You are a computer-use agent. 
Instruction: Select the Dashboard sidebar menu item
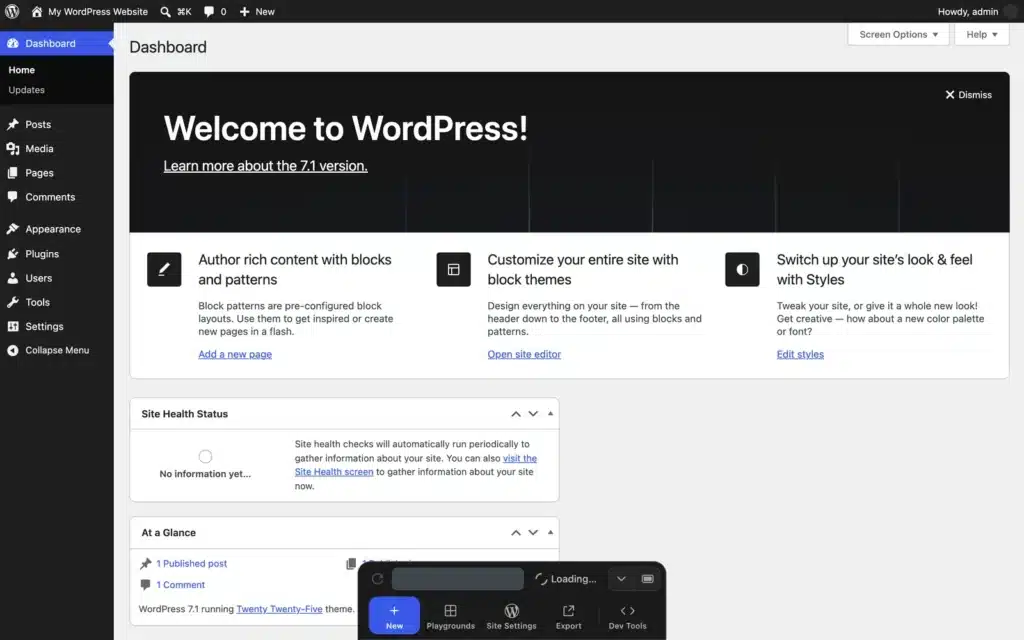click(x=57, y=43)
